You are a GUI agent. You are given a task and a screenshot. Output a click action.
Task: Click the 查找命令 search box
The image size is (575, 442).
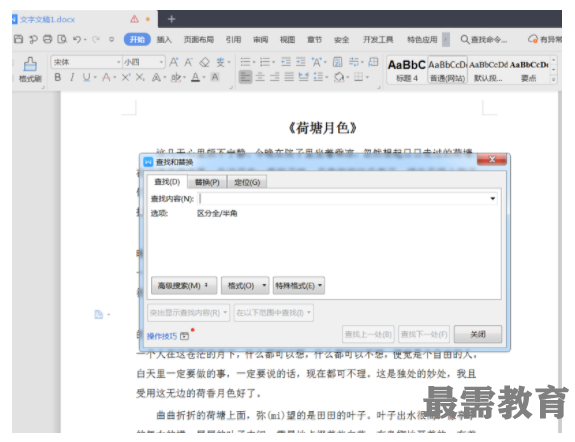(484, 39)
